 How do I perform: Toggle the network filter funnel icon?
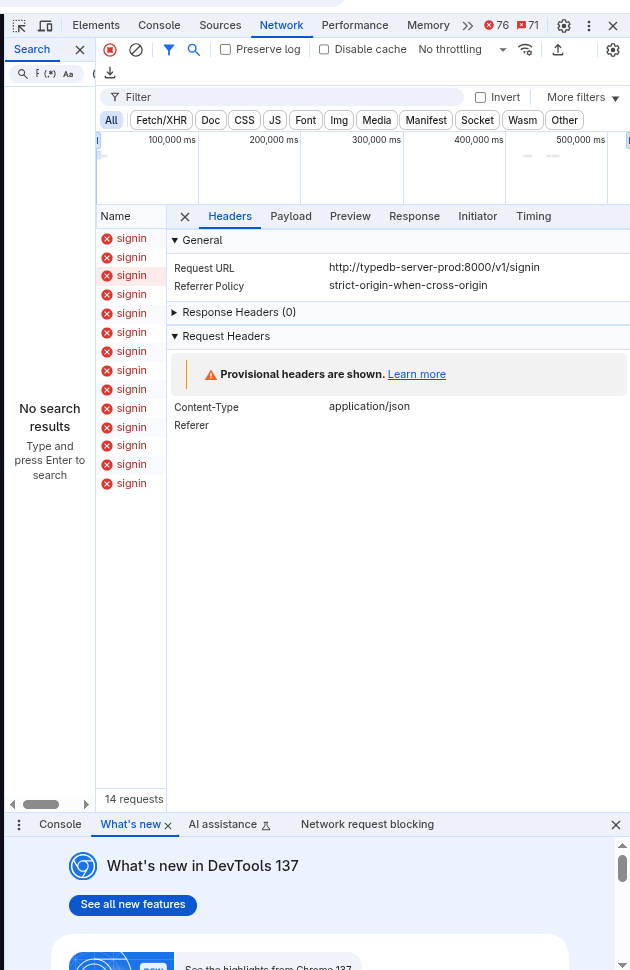168,49
